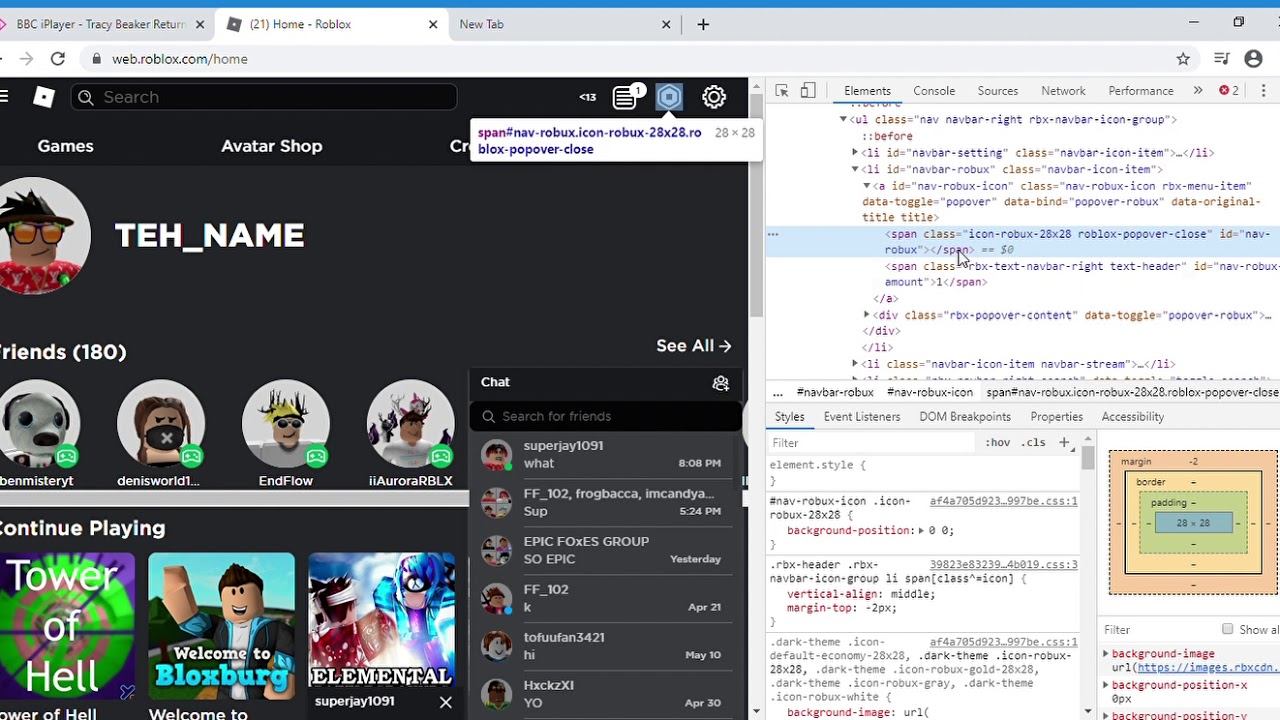Collapse the navbar-right ul node
Image resolution: width=1280 pixels, height=720 pixels.
click(x=843, y=119)
